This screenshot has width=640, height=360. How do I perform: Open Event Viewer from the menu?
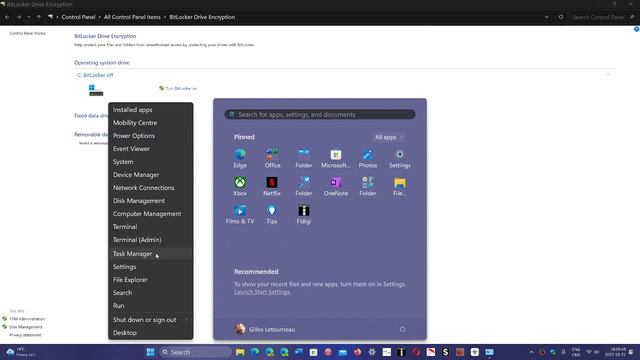[151, 149]
